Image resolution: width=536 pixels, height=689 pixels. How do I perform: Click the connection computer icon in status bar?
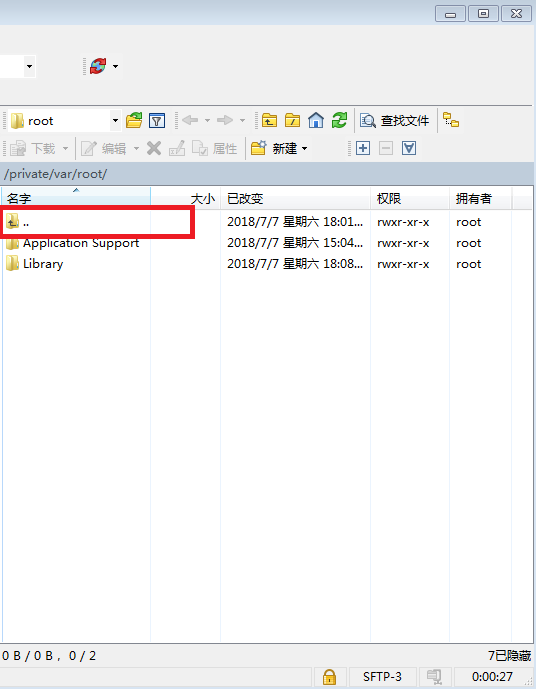click(435, 677)
